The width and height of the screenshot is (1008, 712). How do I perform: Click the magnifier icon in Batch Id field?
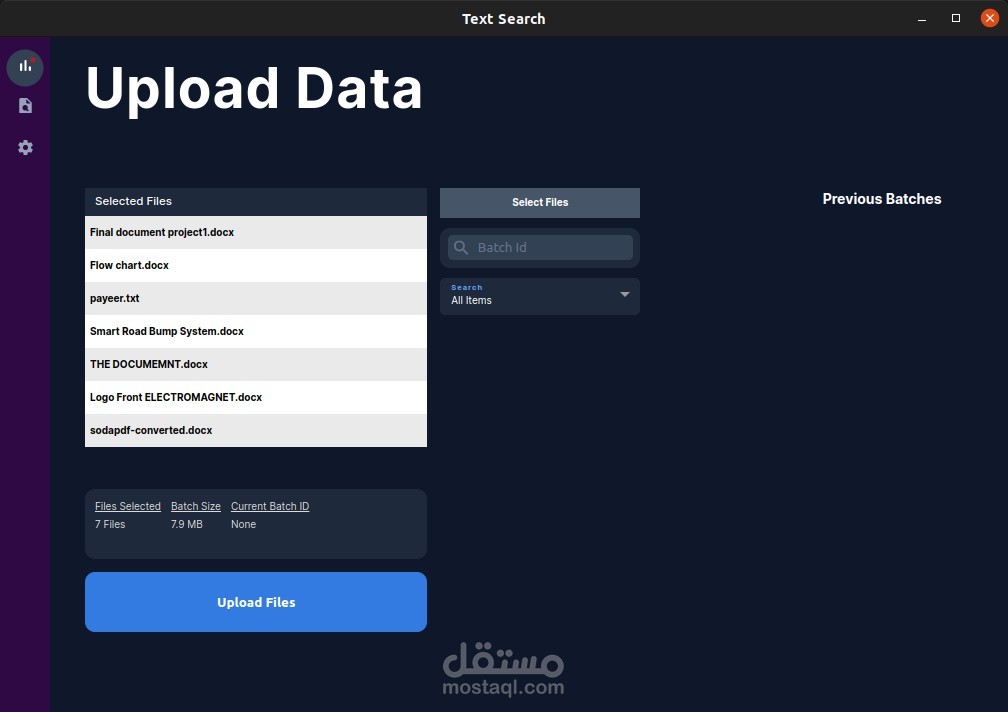coord(461,247)
